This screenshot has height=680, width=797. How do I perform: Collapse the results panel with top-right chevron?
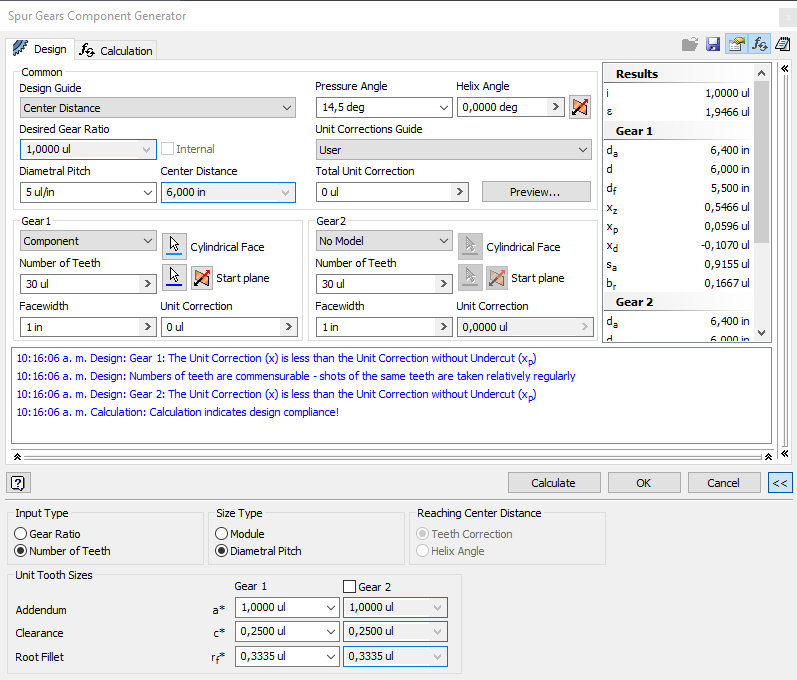(x=786, y=69)
